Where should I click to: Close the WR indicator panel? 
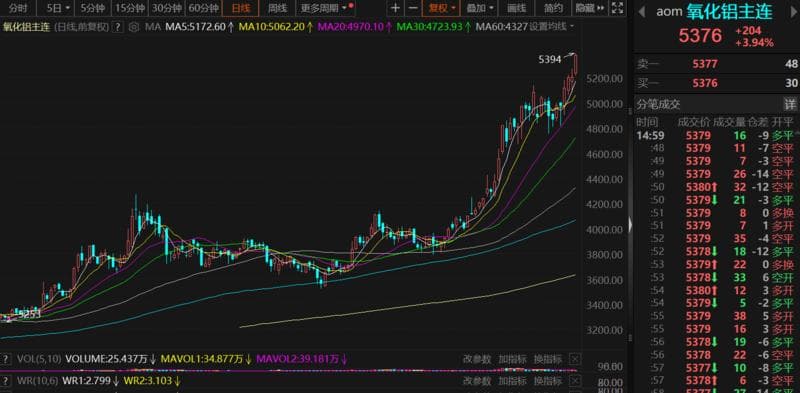pyautogui.click(x=574, y=381)
